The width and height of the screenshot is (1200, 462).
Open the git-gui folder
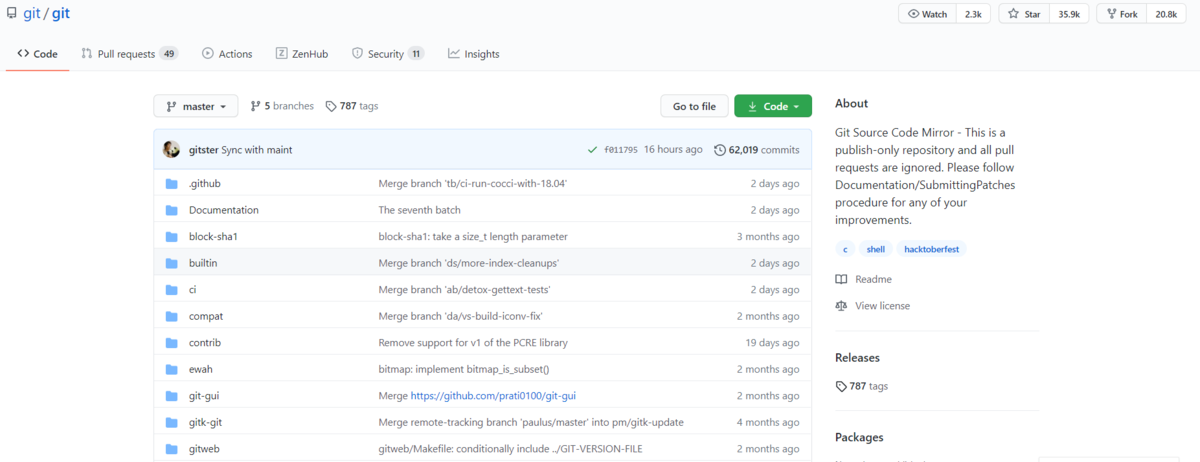(204, 396)
